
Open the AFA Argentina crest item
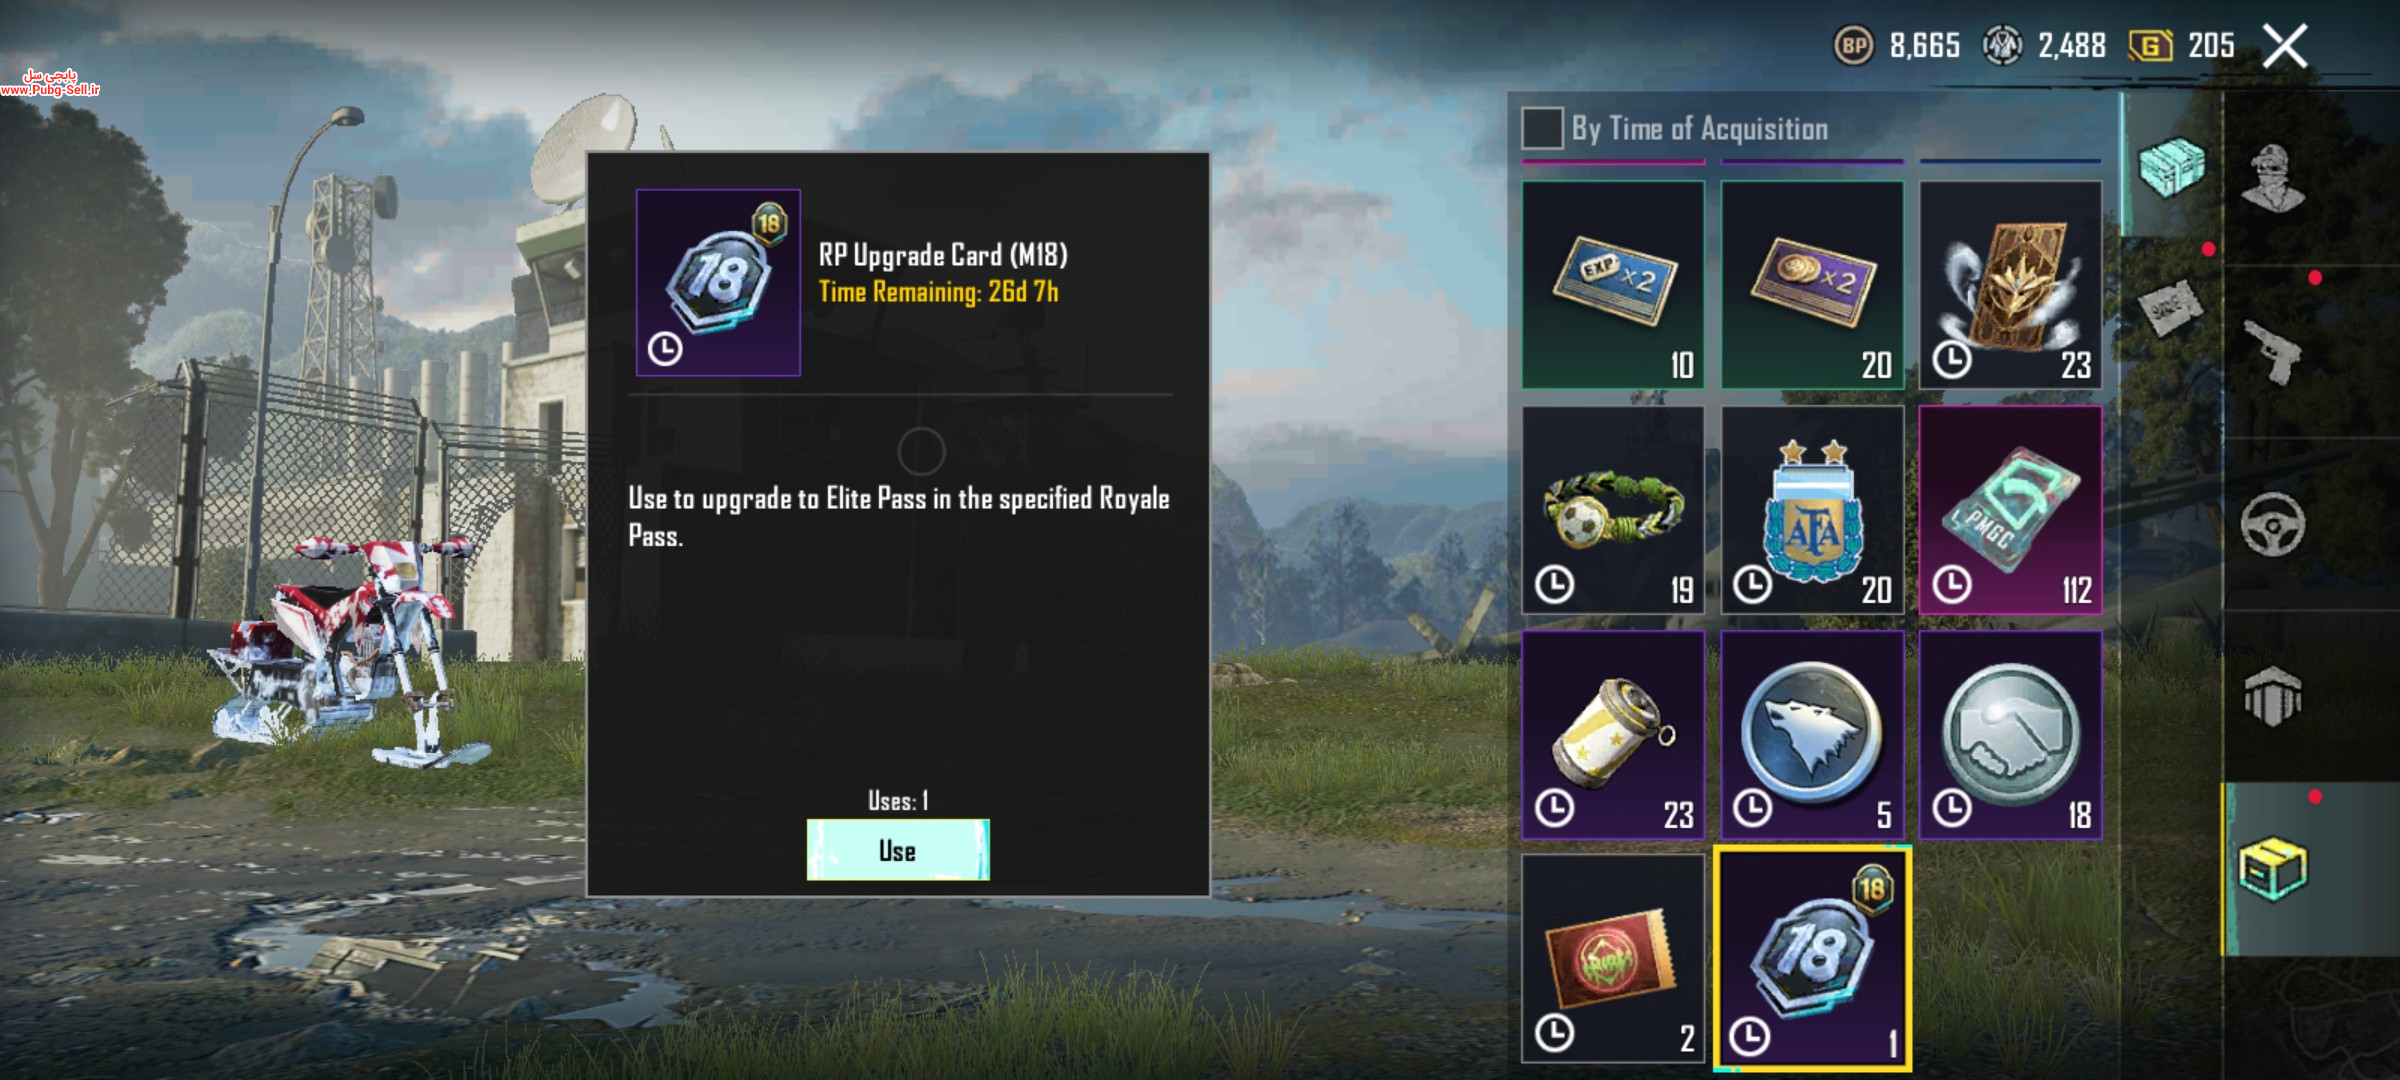[1811, 510]
